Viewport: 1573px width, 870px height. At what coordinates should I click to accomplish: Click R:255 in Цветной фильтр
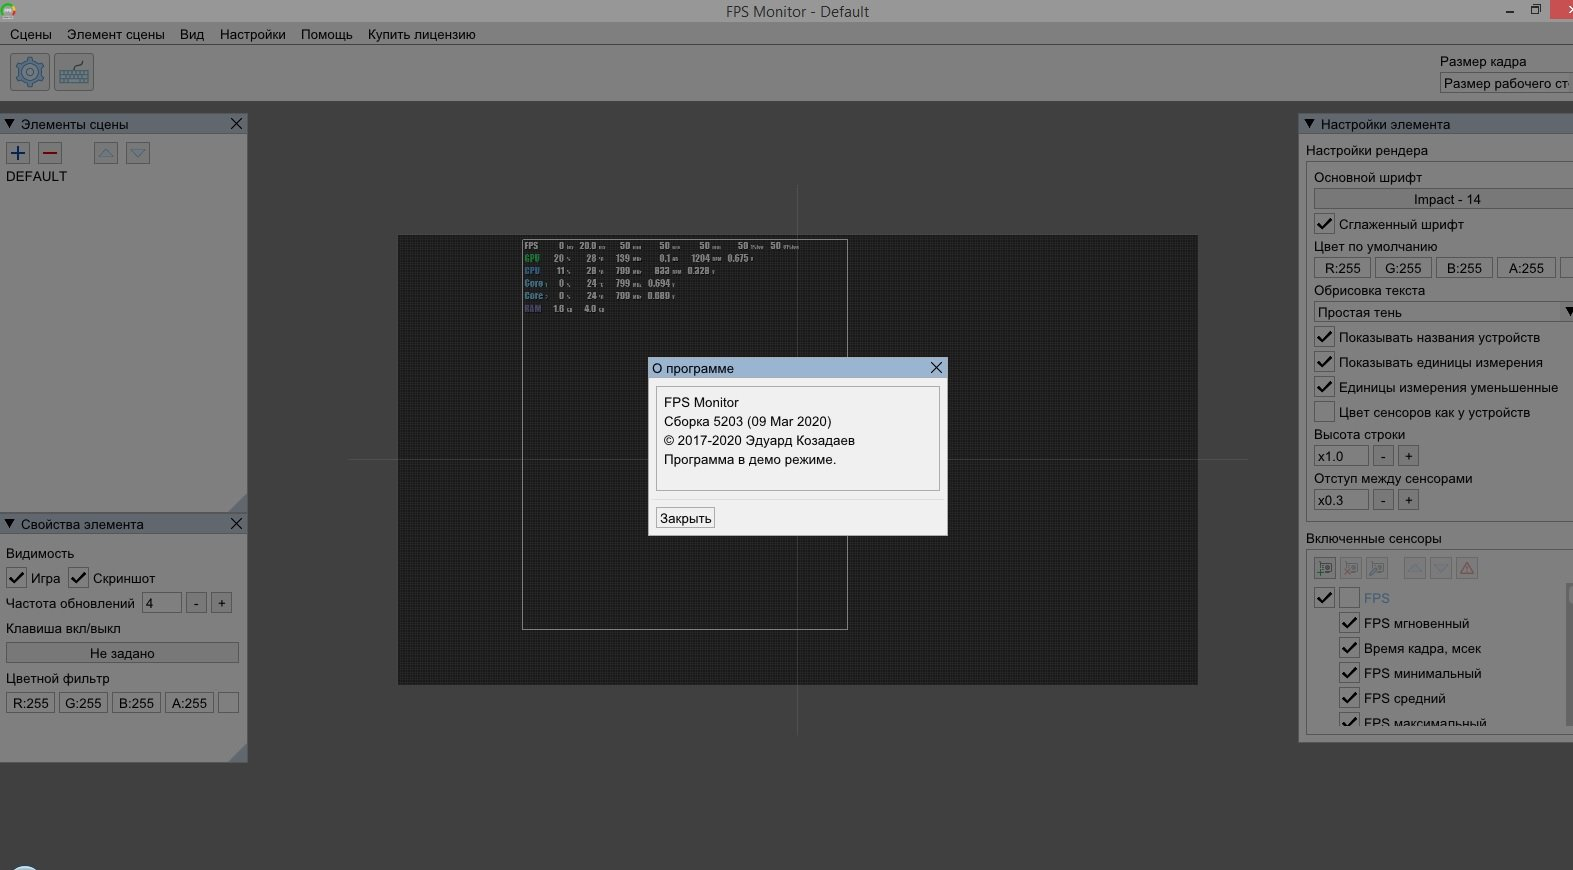point(30,703)
